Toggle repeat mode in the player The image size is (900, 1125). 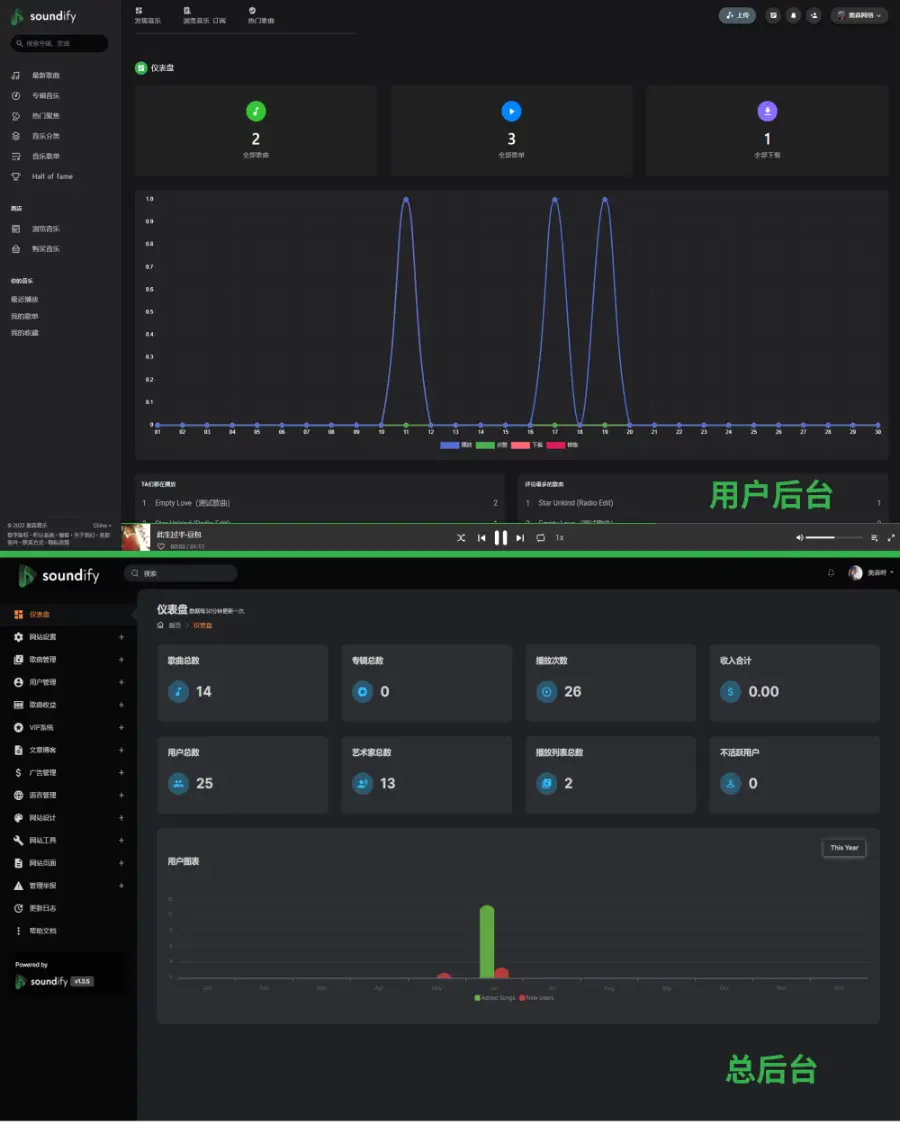pyautogui.click(x=540, y=538)
